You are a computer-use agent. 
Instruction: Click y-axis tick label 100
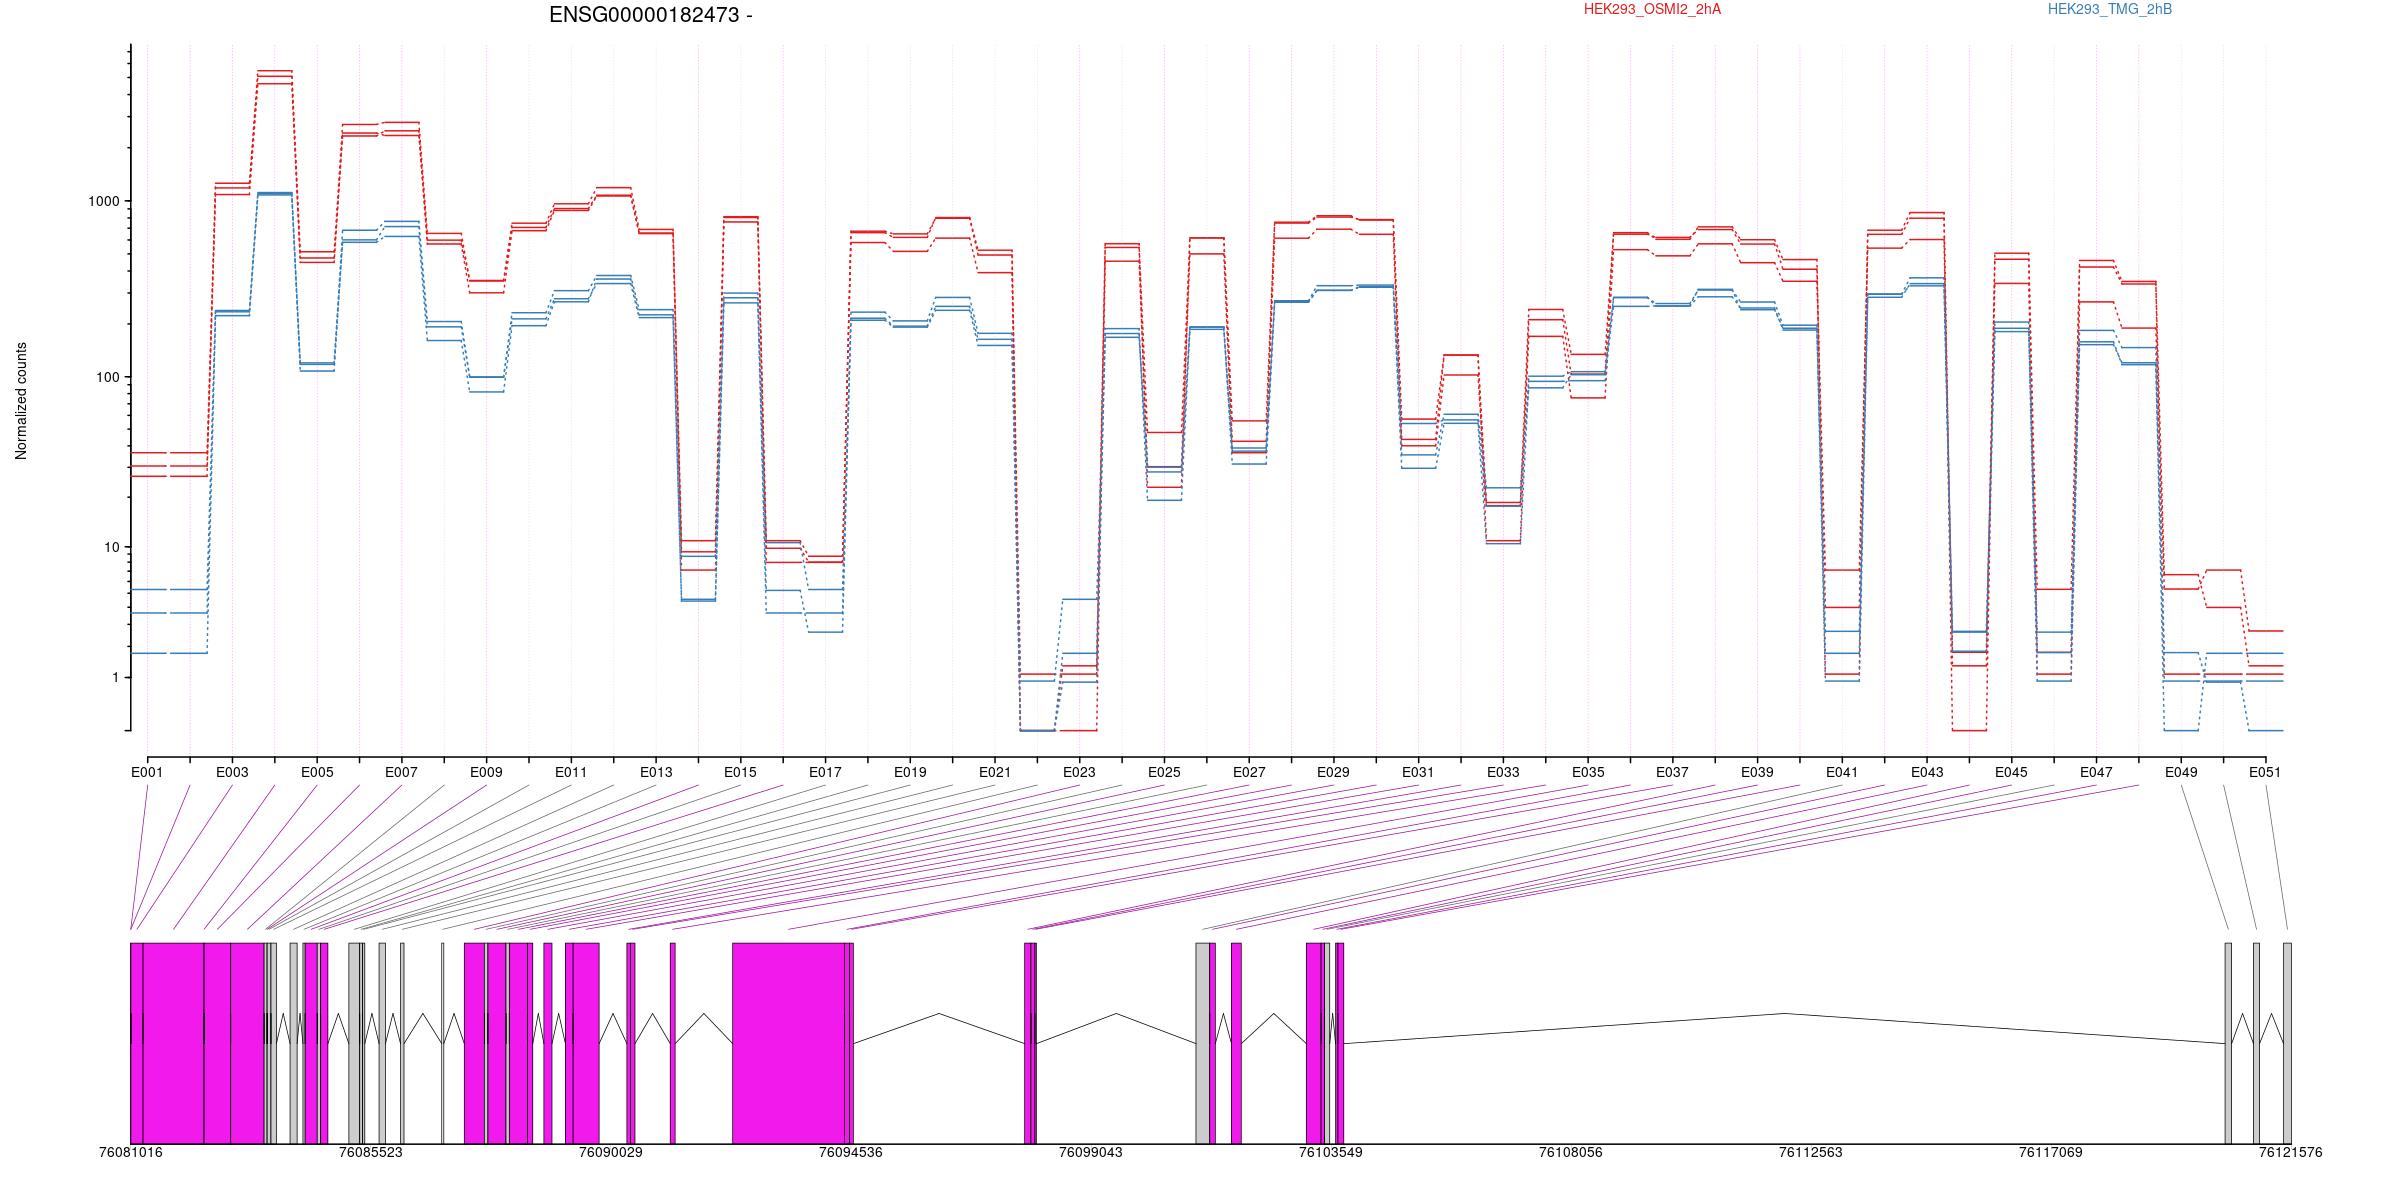pos(108,377)
